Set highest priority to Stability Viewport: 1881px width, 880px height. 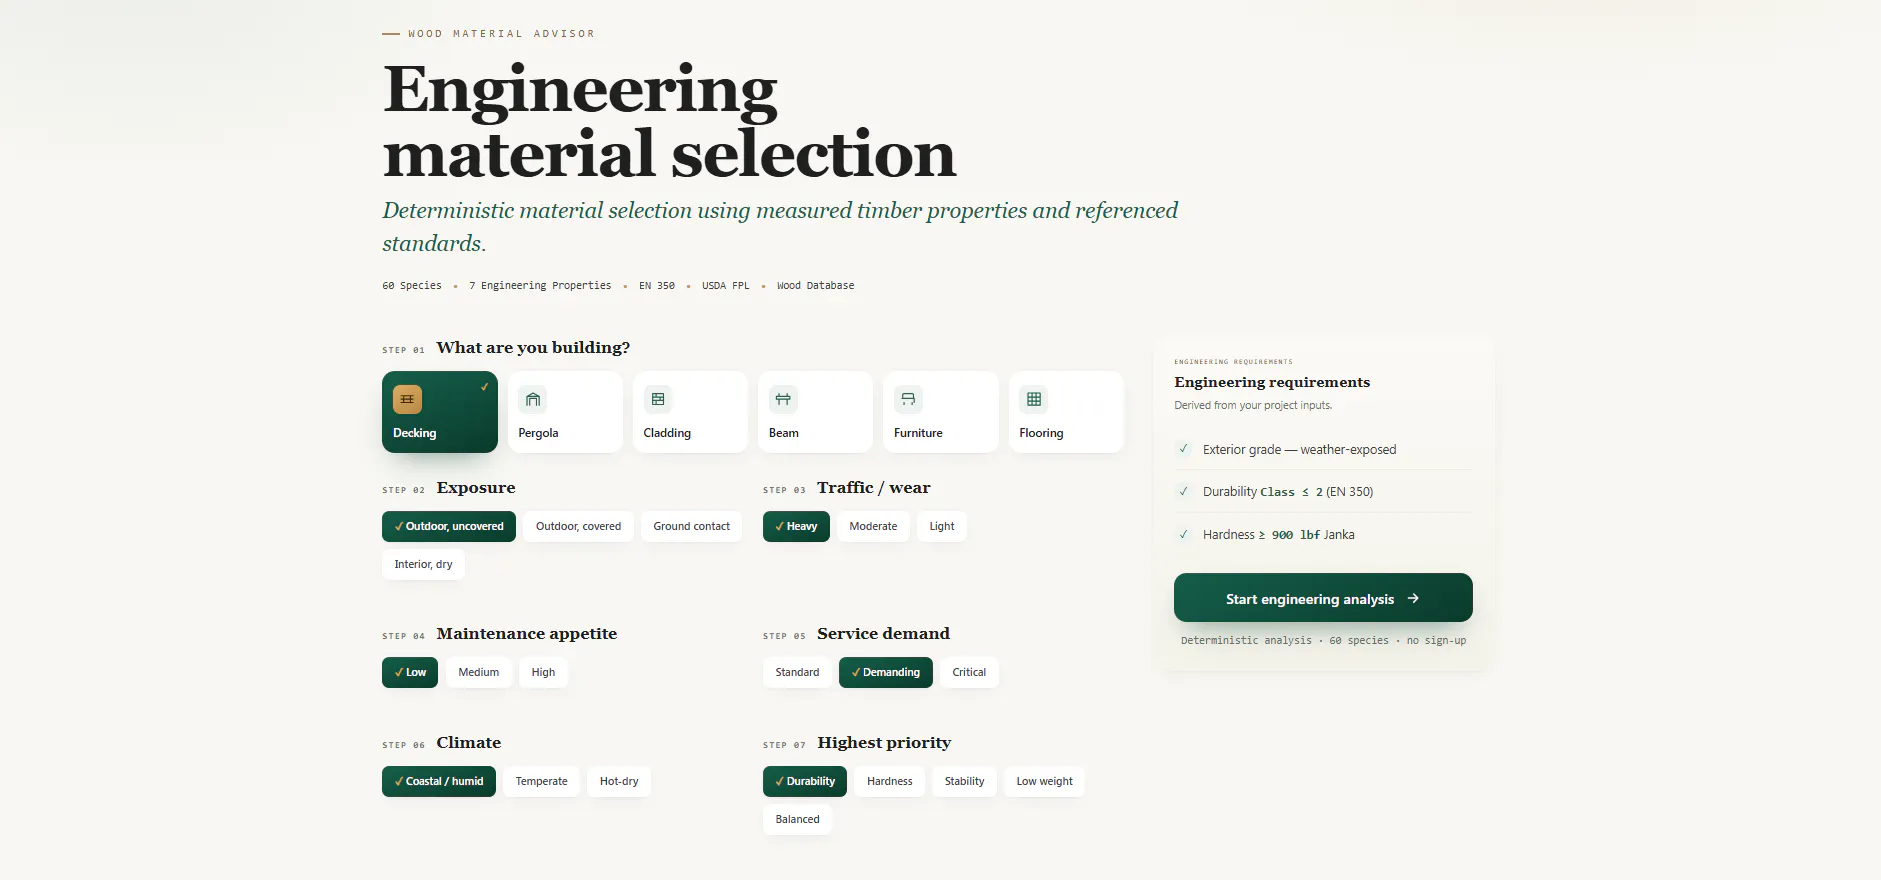click(964, 781)
